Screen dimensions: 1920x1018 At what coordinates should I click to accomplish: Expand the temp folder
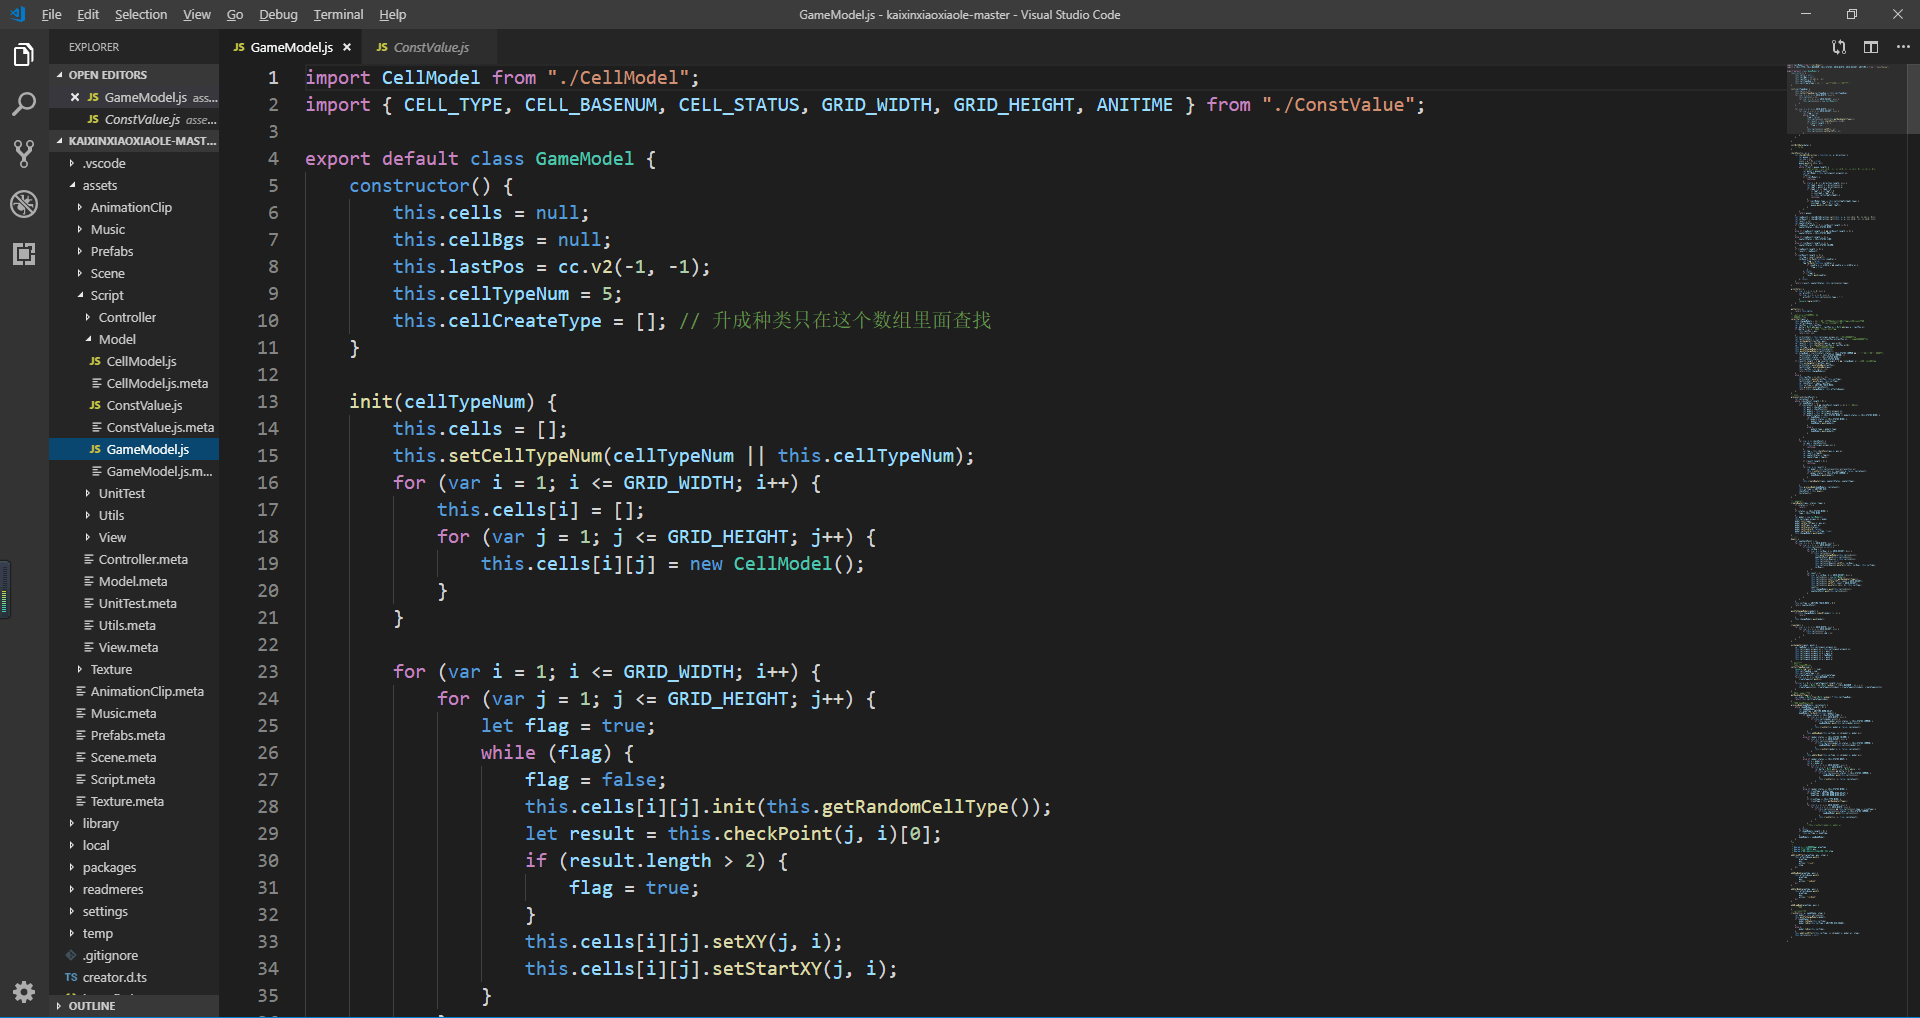click(x=134, y=933)
